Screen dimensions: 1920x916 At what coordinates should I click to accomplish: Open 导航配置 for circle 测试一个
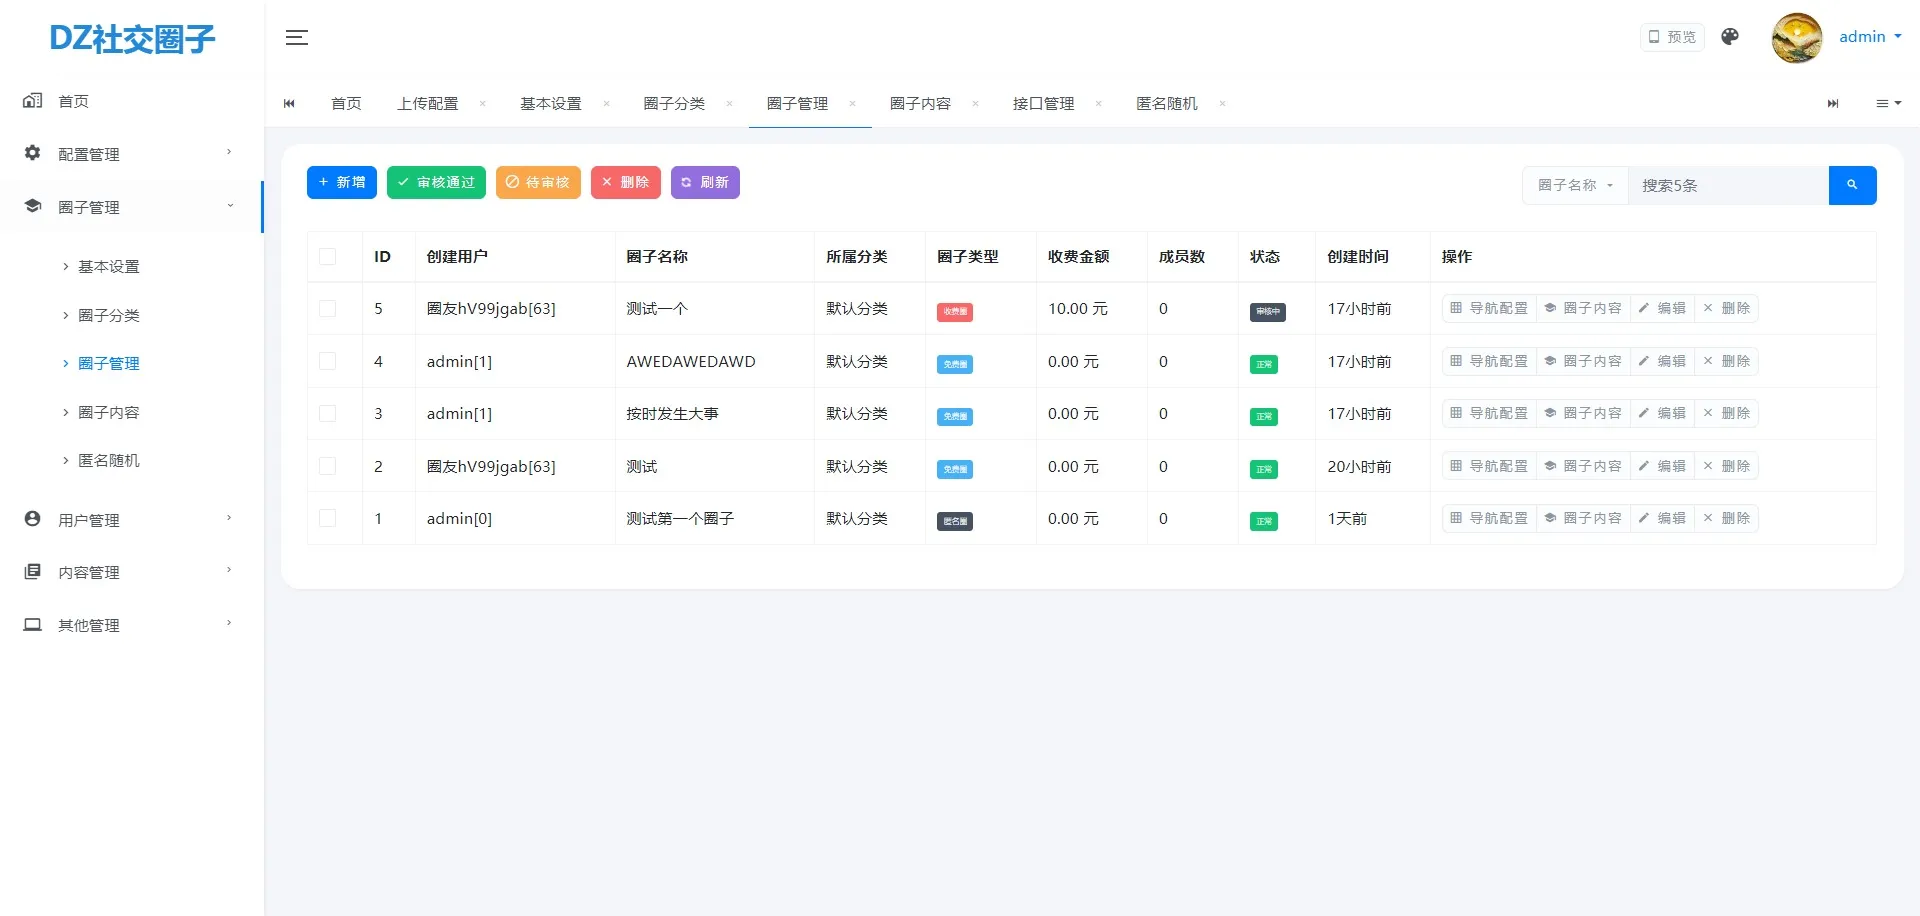click(1489, 308)
